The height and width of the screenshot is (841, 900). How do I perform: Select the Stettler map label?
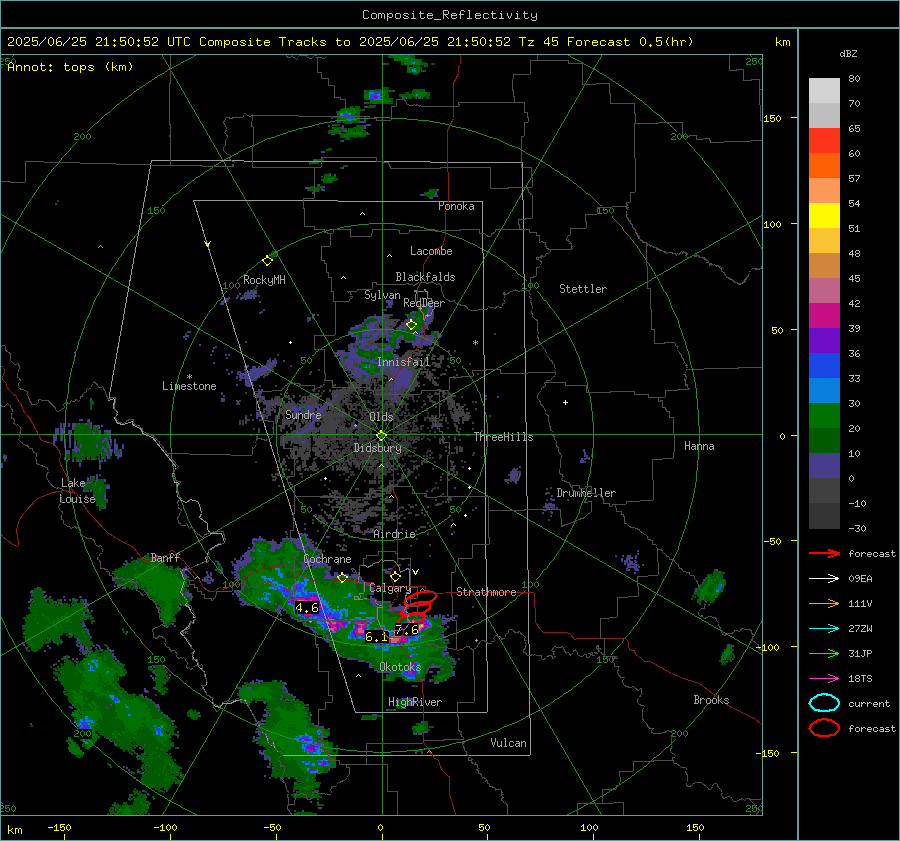pos(583,289)
